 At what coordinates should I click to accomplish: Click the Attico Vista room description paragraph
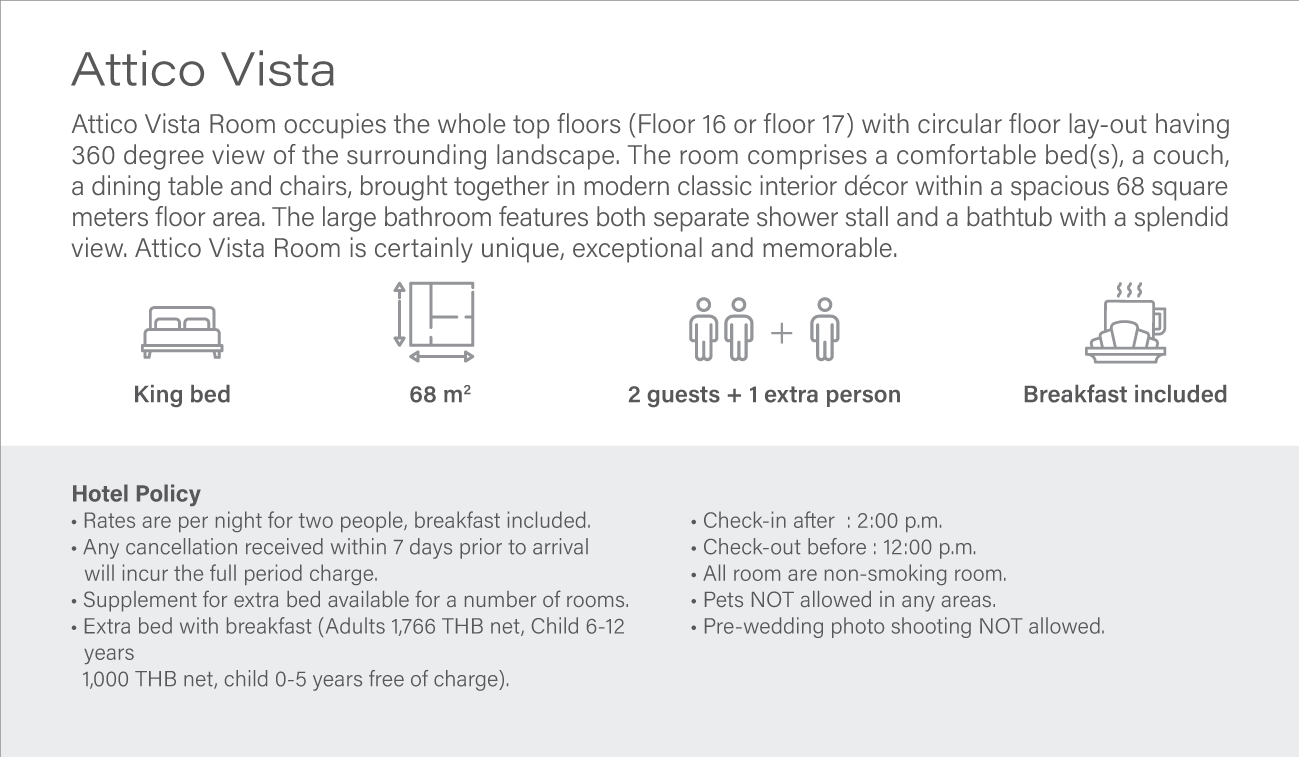650,187
